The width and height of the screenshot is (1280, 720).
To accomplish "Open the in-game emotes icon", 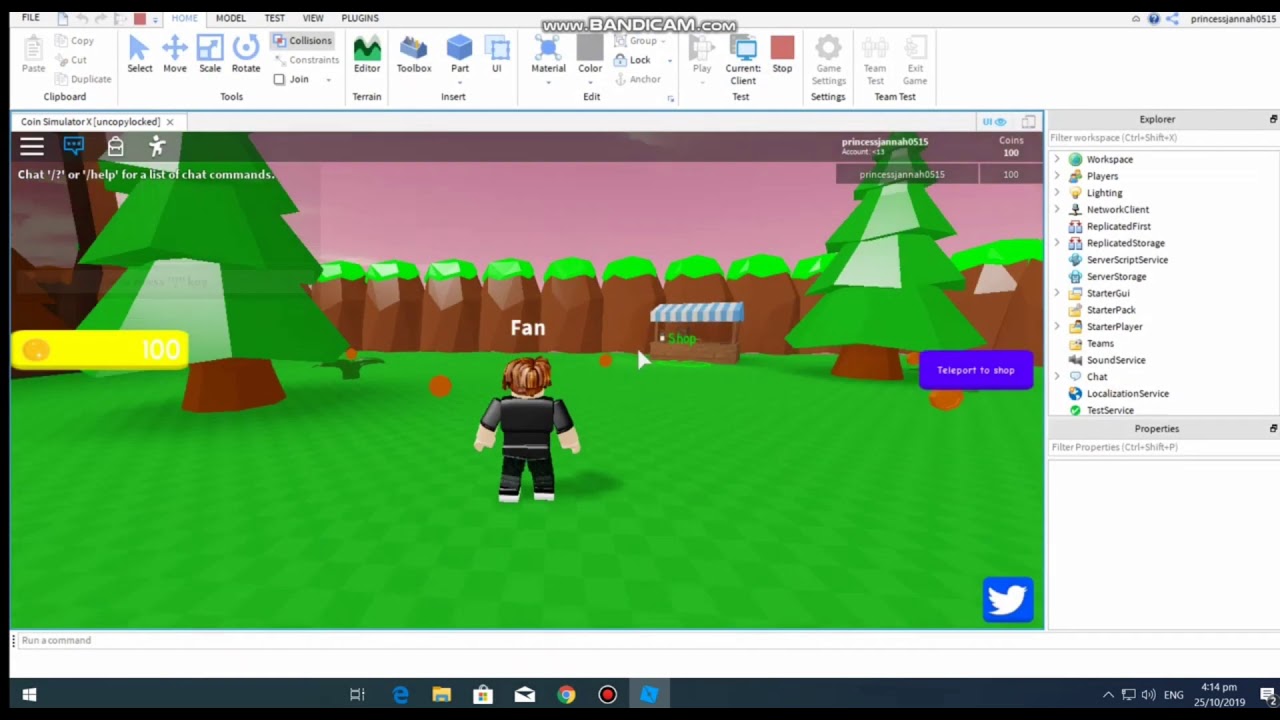I will click(x=157, y=147).
